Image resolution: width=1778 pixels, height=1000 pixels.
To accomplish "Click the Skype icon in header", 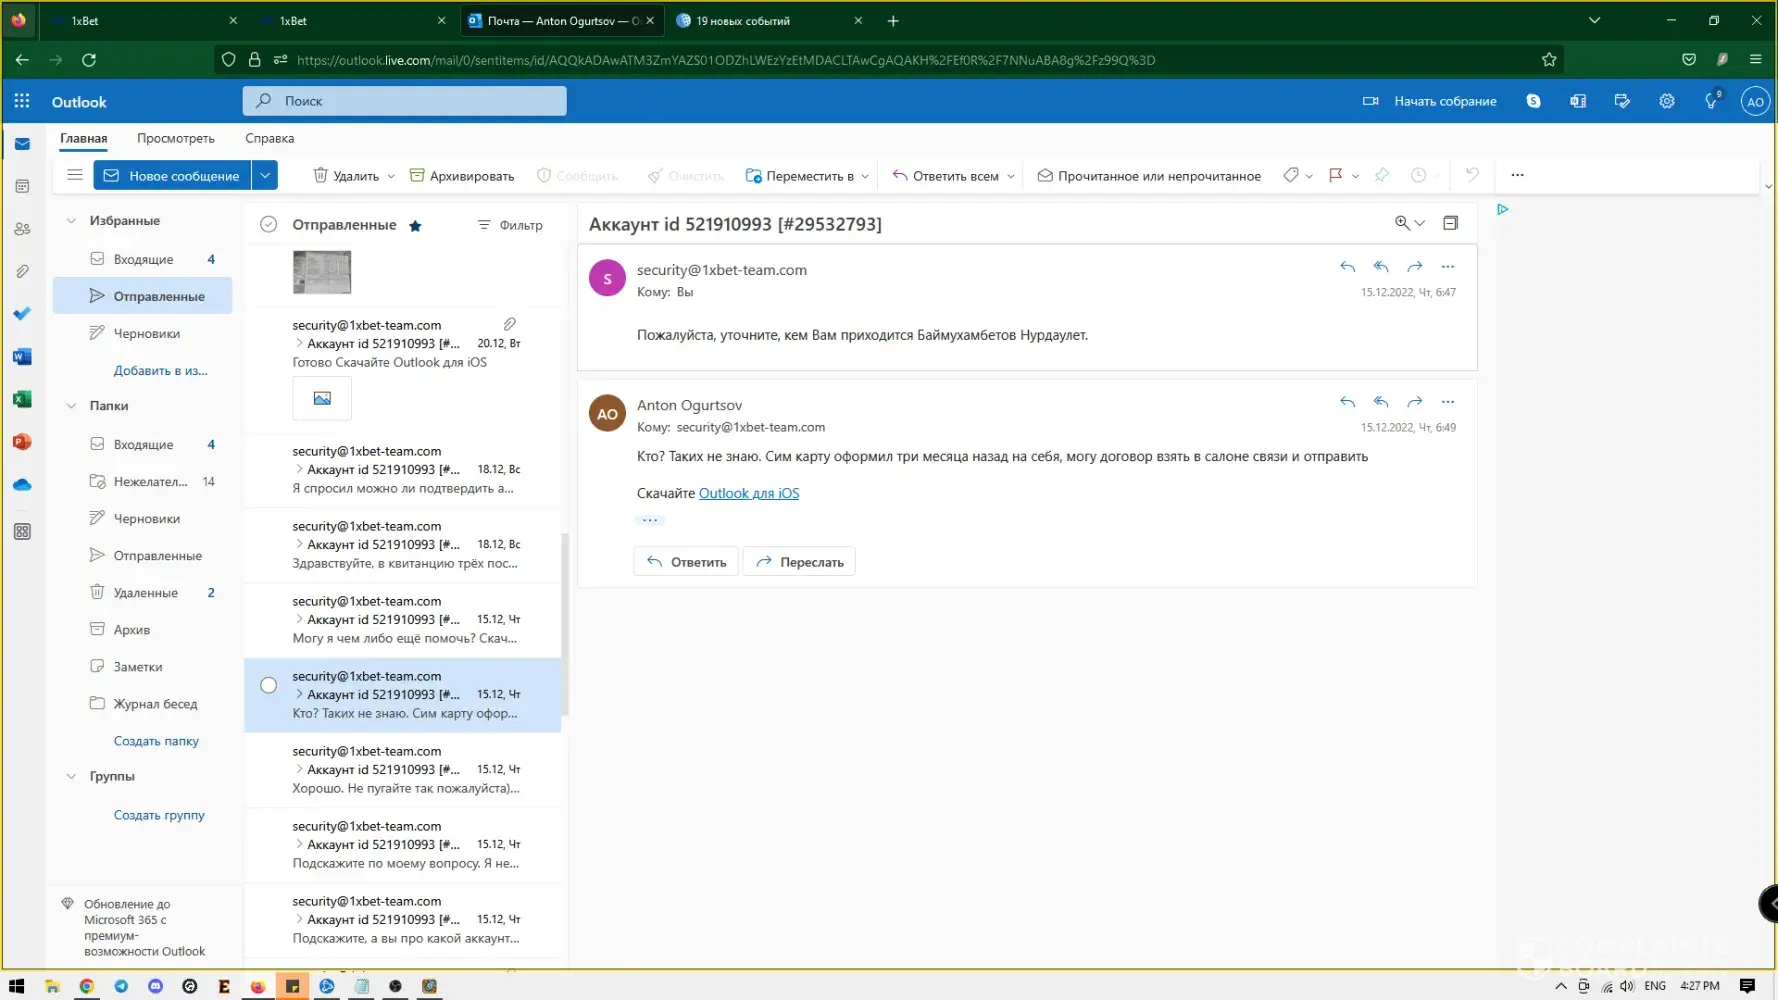I will (1533, 101).
